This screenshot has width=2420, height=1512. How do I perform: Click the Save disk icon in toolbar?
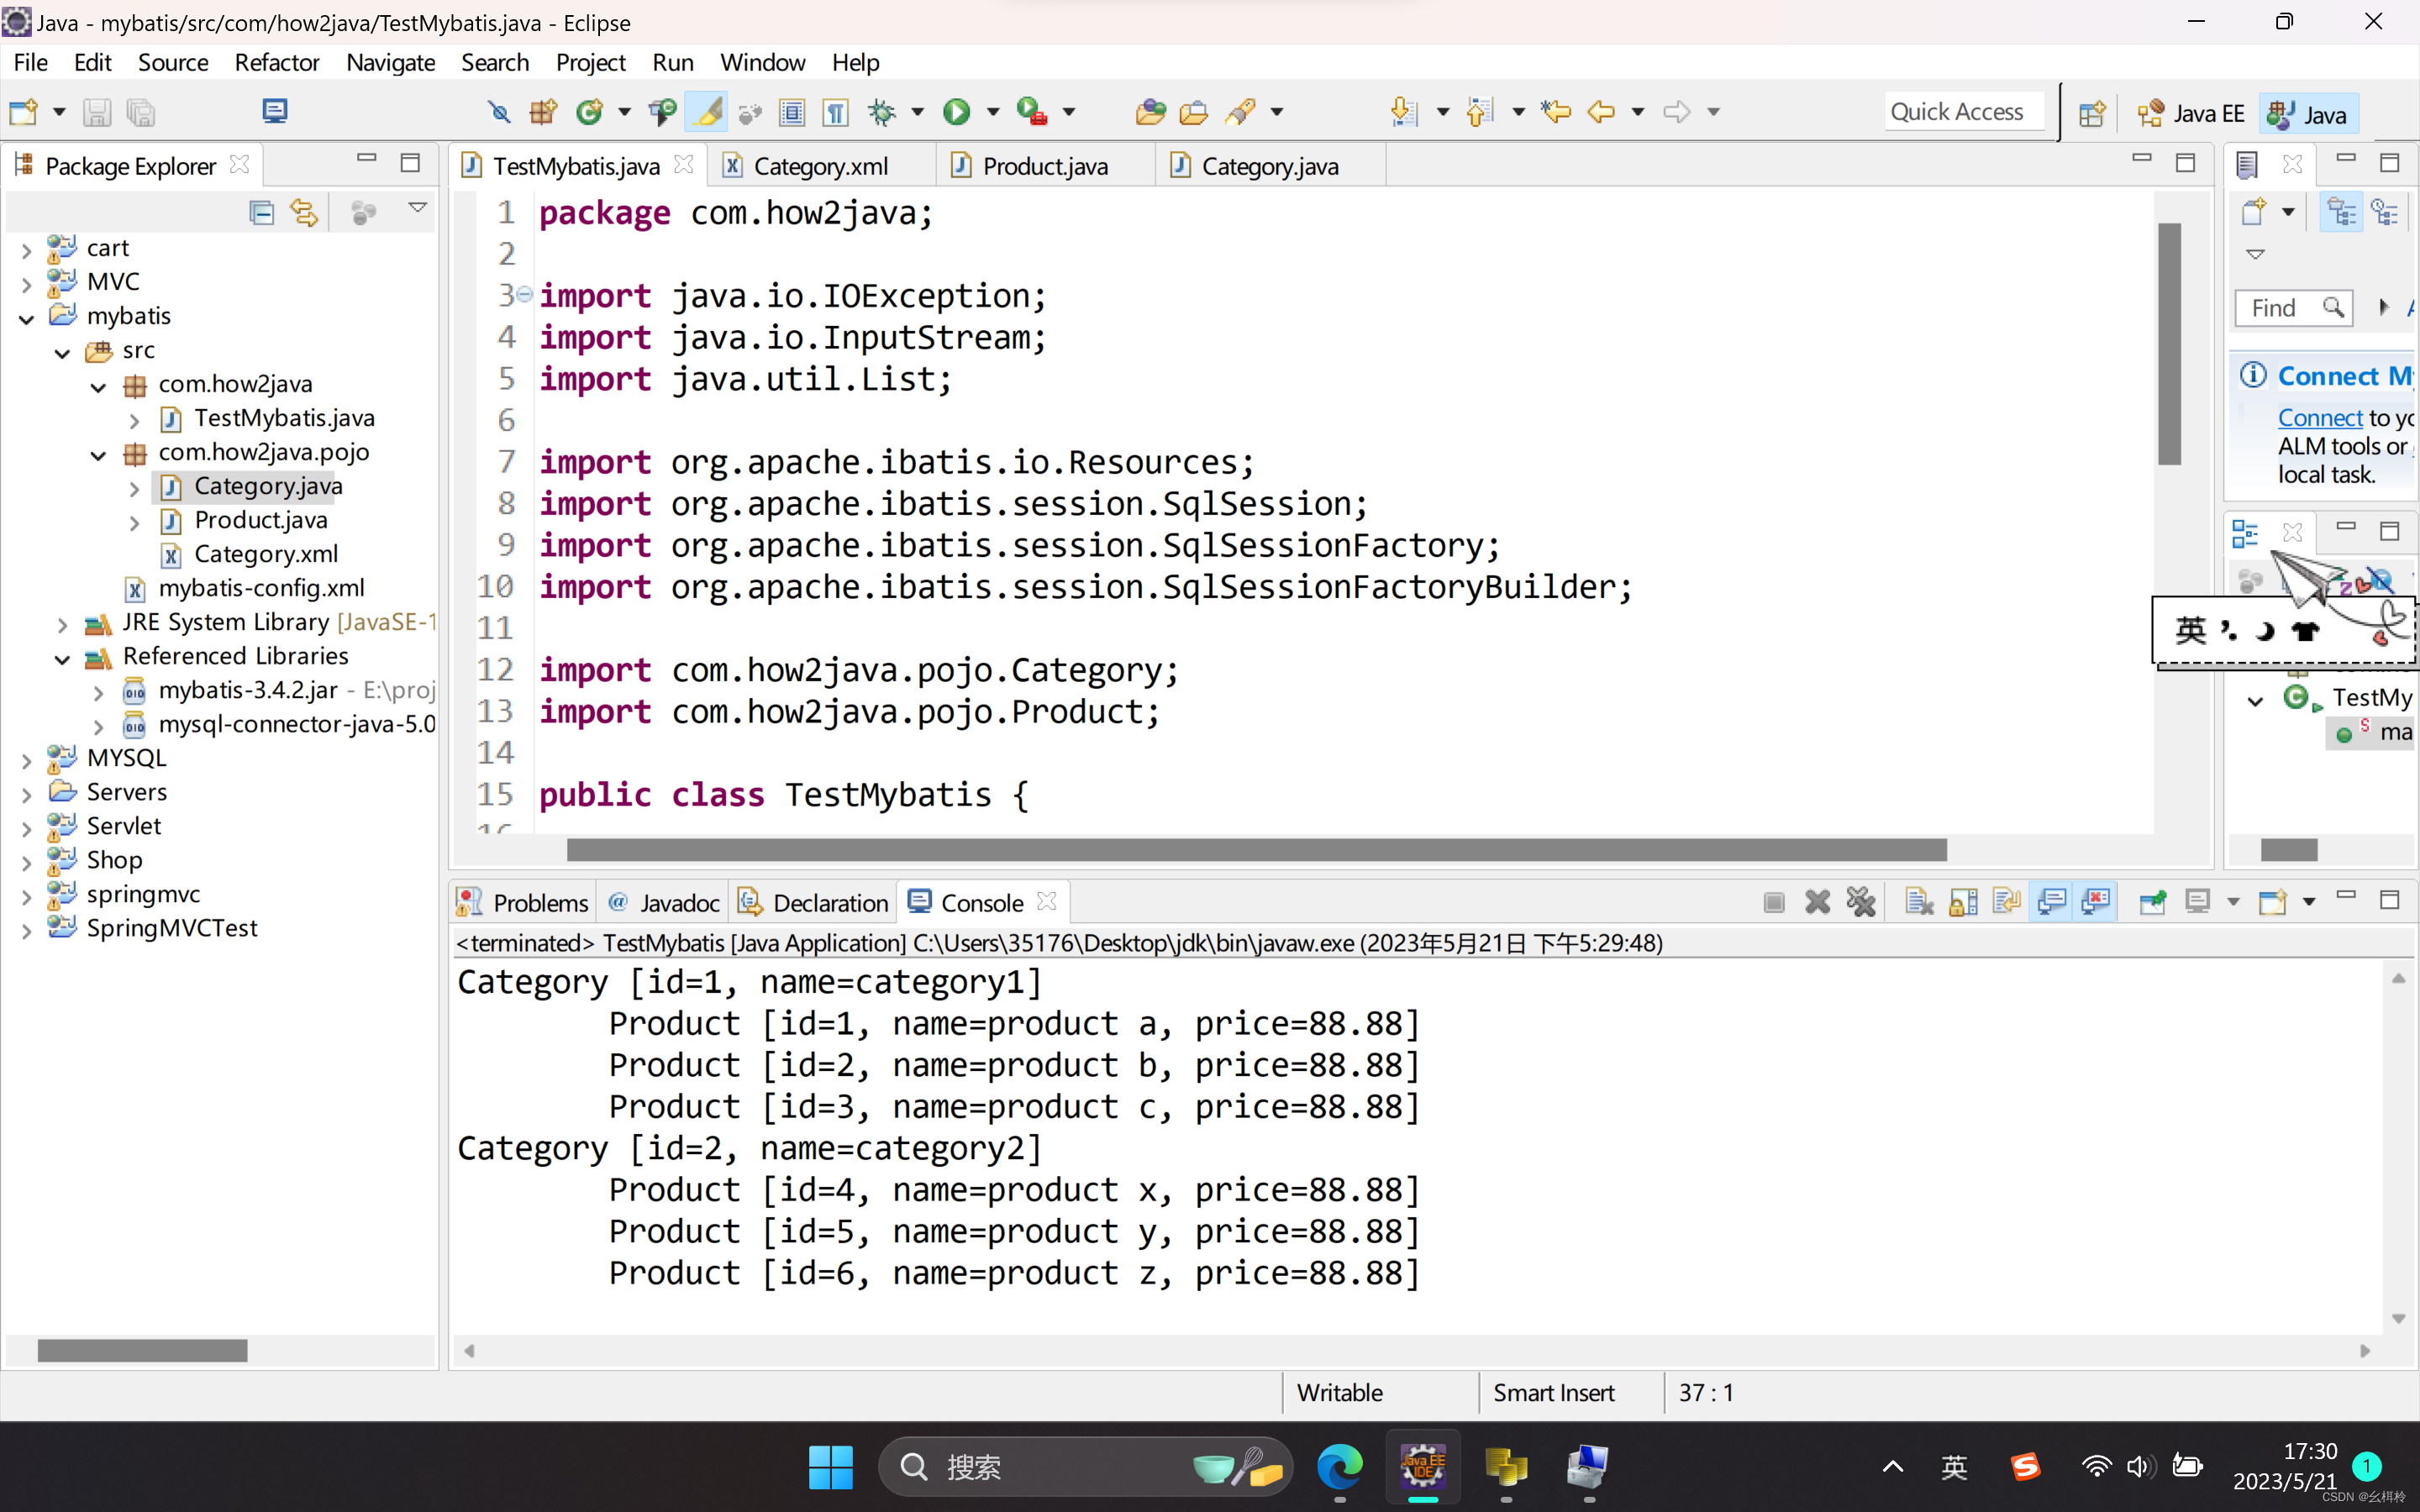[x=96, y=112]
